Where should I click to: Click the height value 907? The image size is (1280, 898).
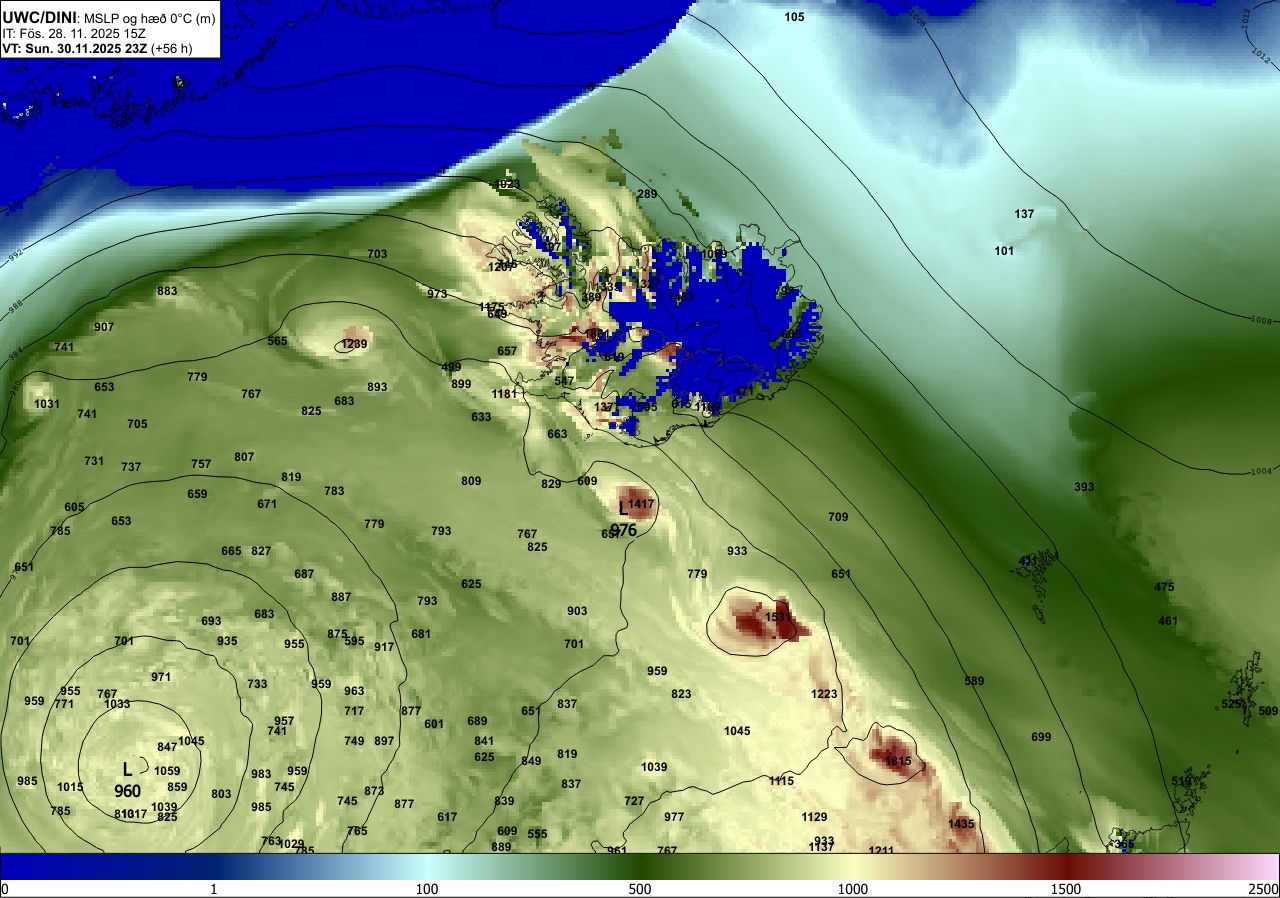[x=104, y=327]
